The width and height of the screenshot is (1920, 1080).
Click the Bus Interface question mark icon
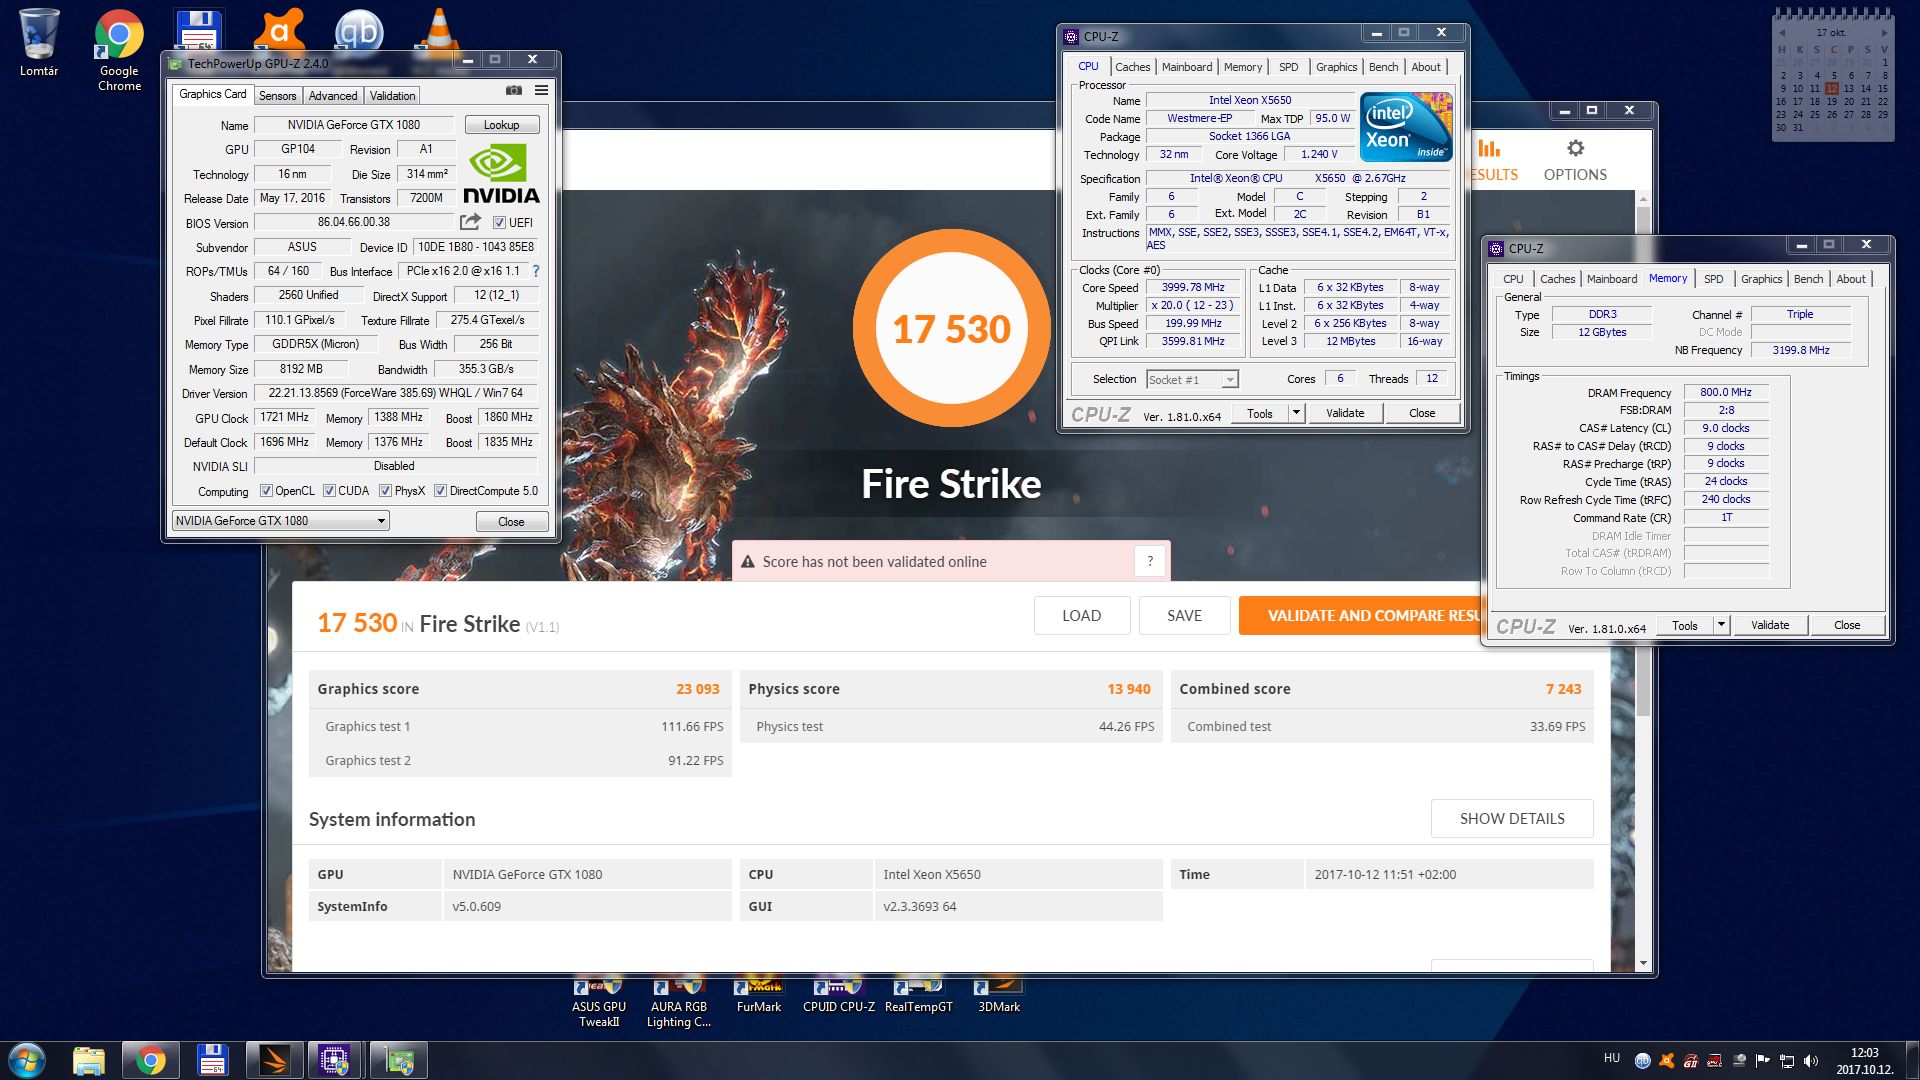(x=536, y=271)
